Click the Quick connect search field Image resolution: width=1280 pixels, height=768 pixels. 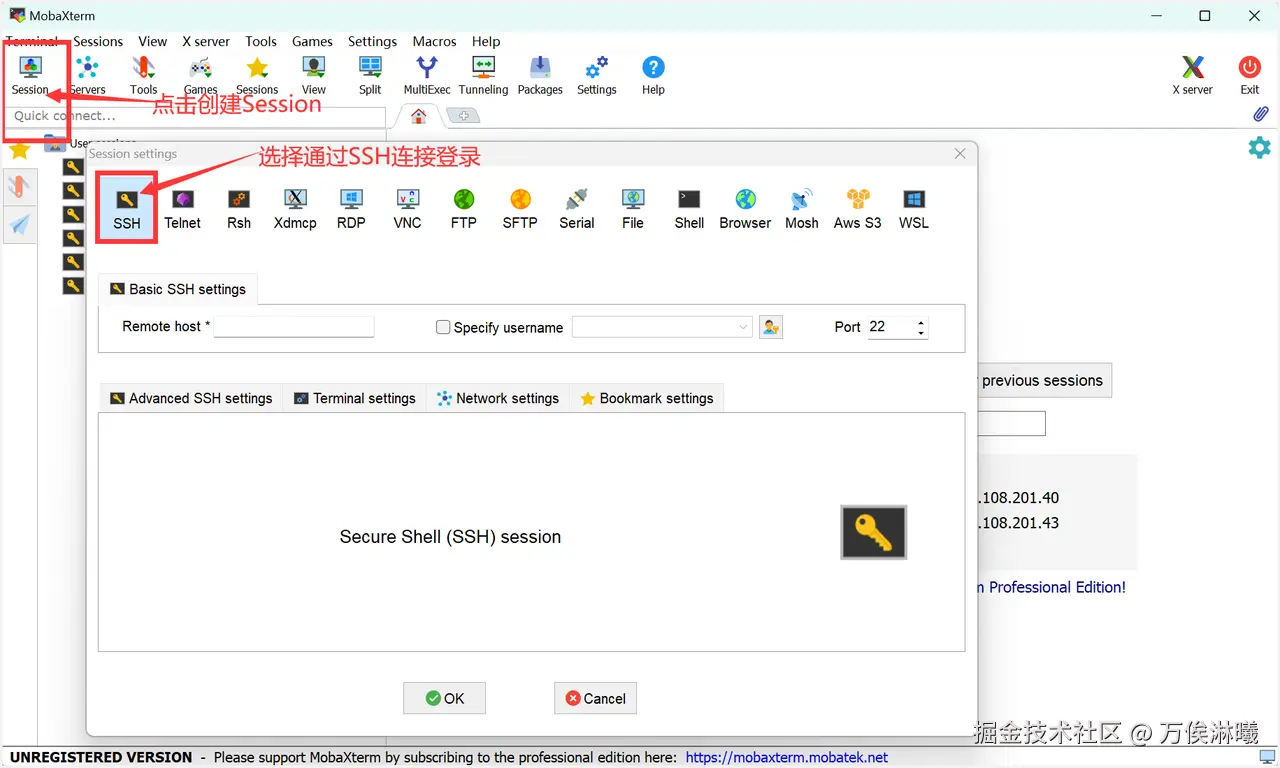click(x=195, y=116)
